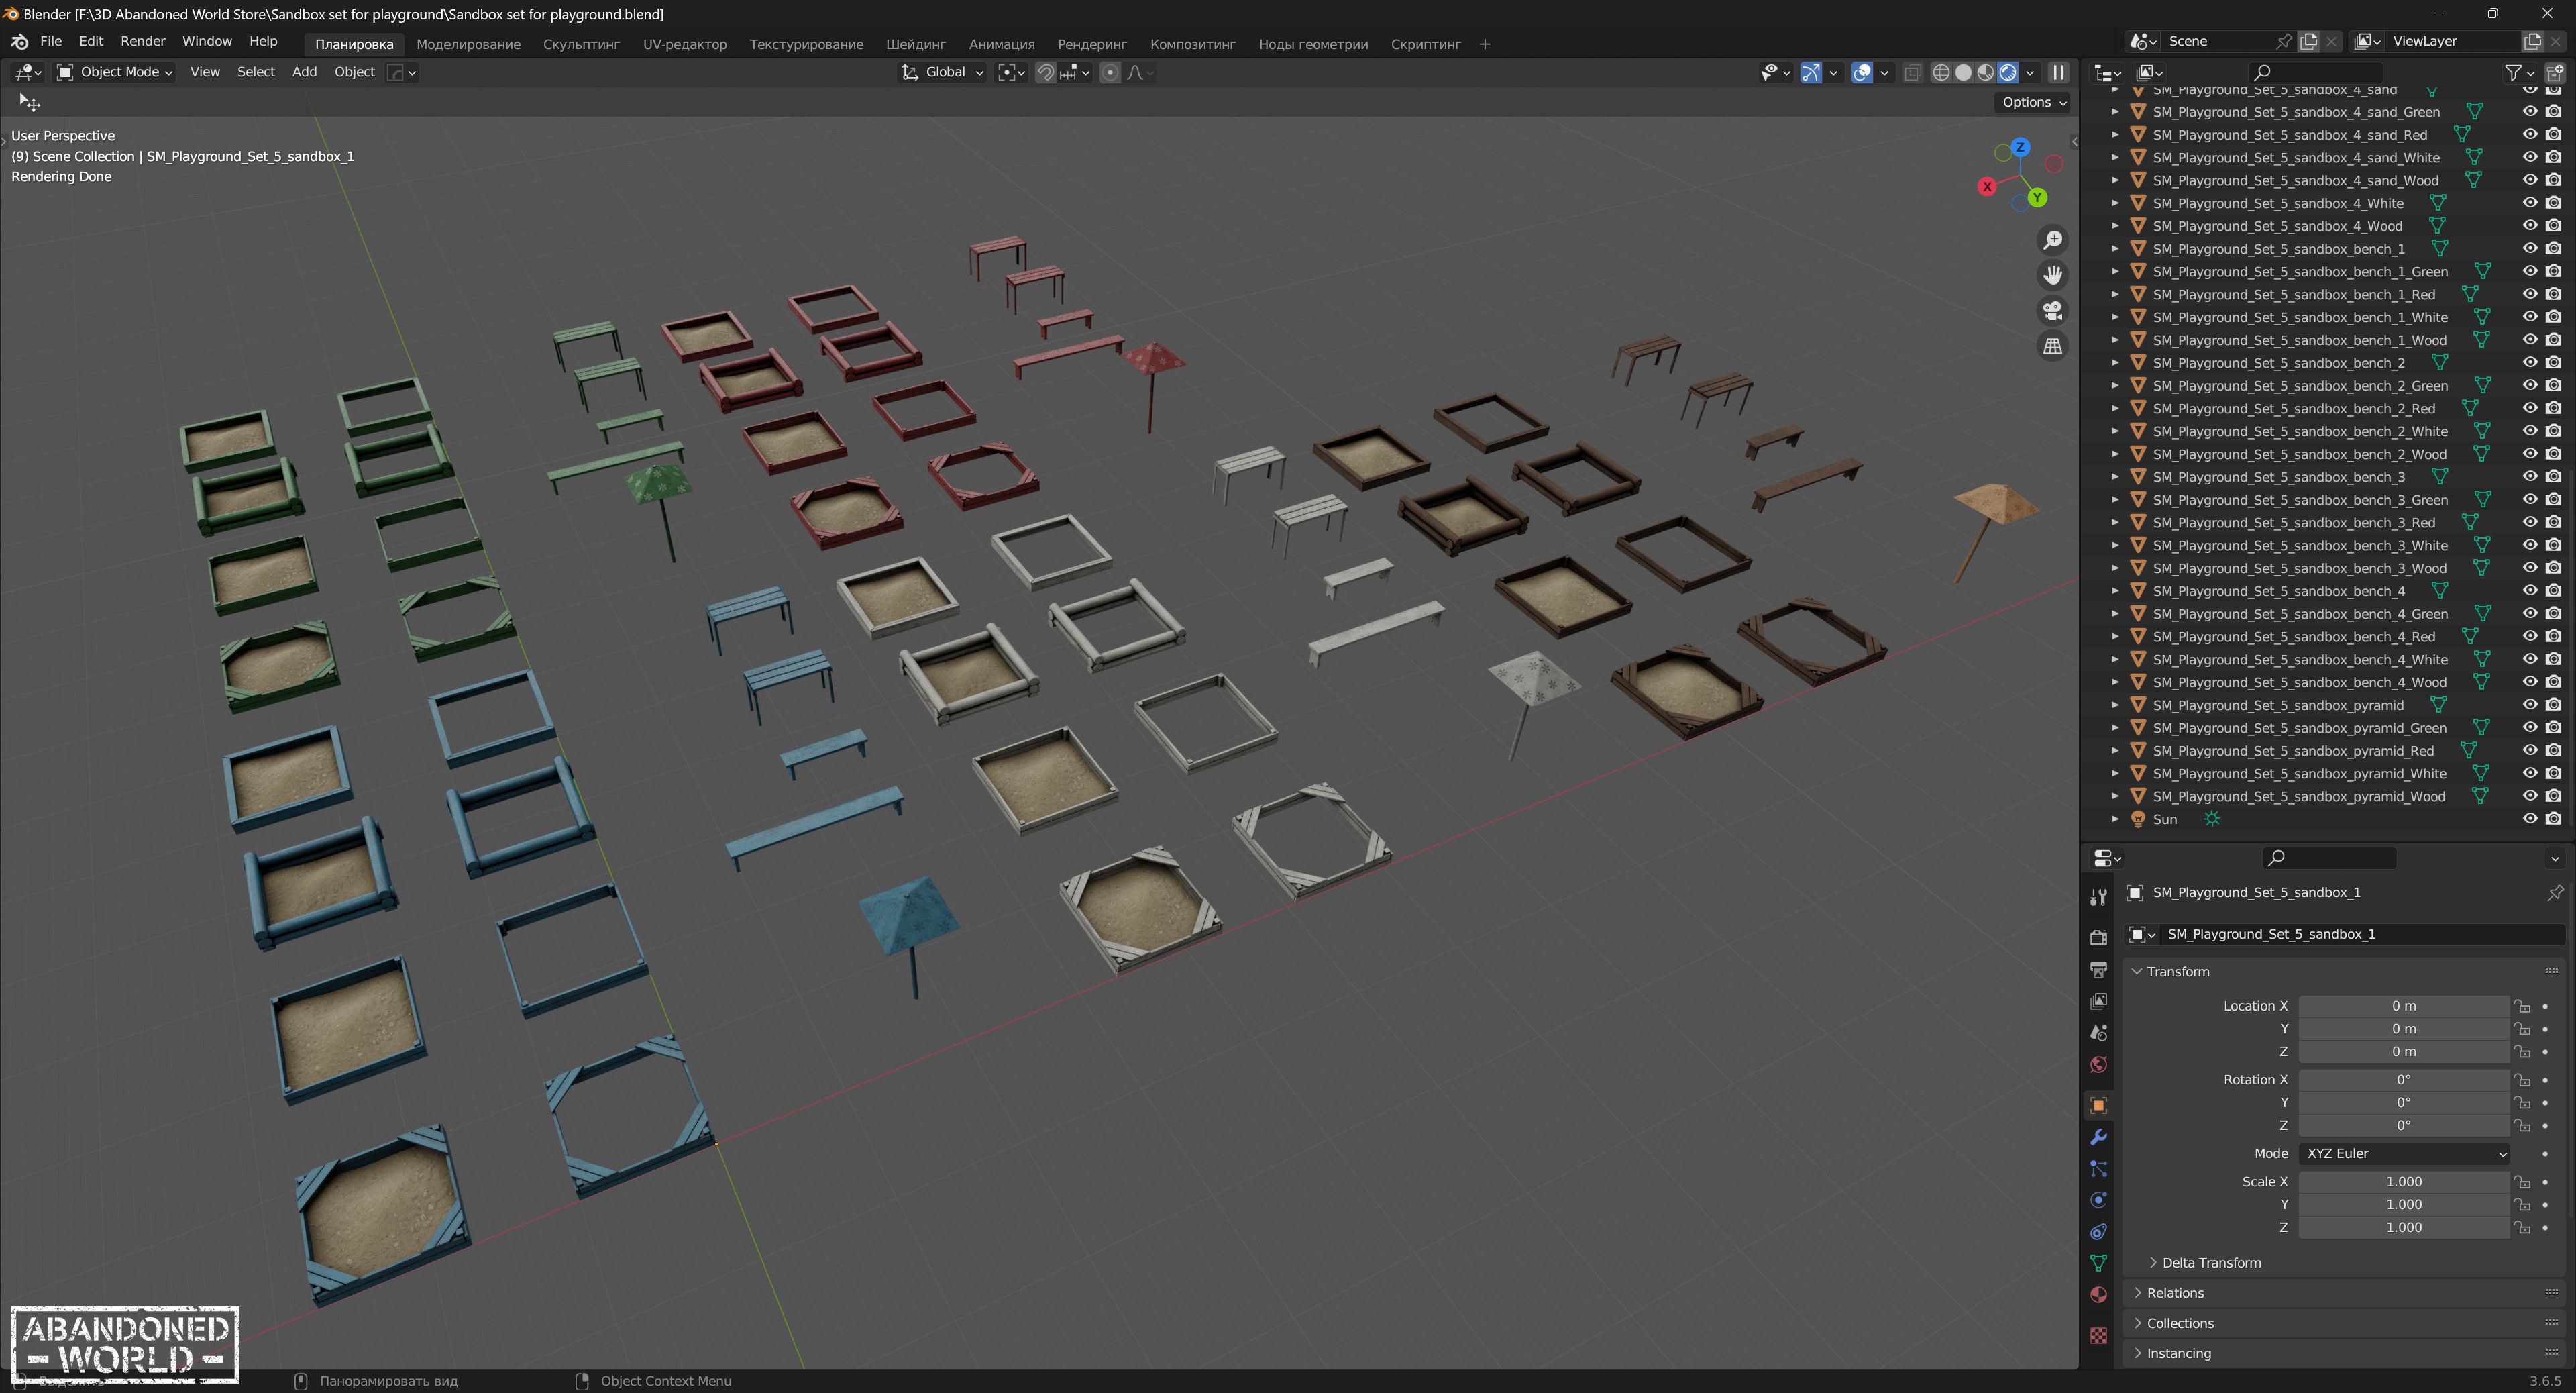Image resolution: width=2576 pixels, height=1393 pixels.
Task: Open the Particles properties tab
Action: [x=2098, y=1168]
